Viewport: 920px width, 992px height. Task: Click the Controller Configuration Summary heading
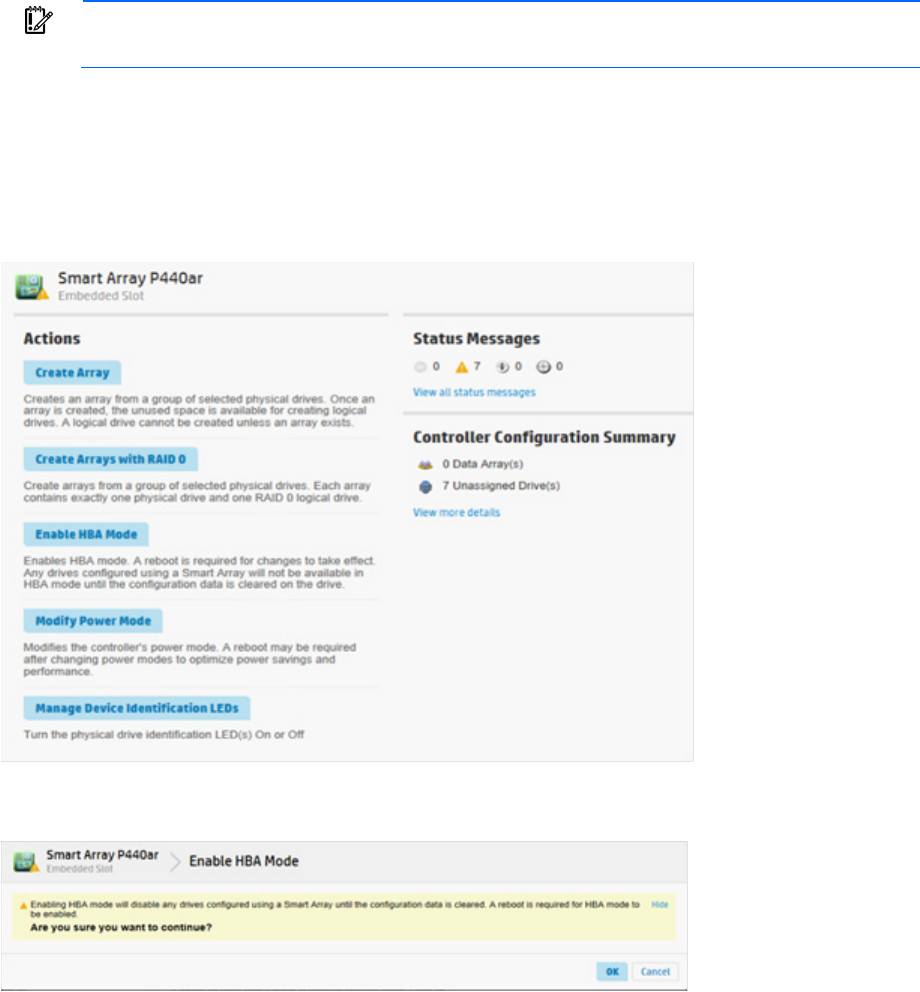pyautogui.click(x=544, y=438)
